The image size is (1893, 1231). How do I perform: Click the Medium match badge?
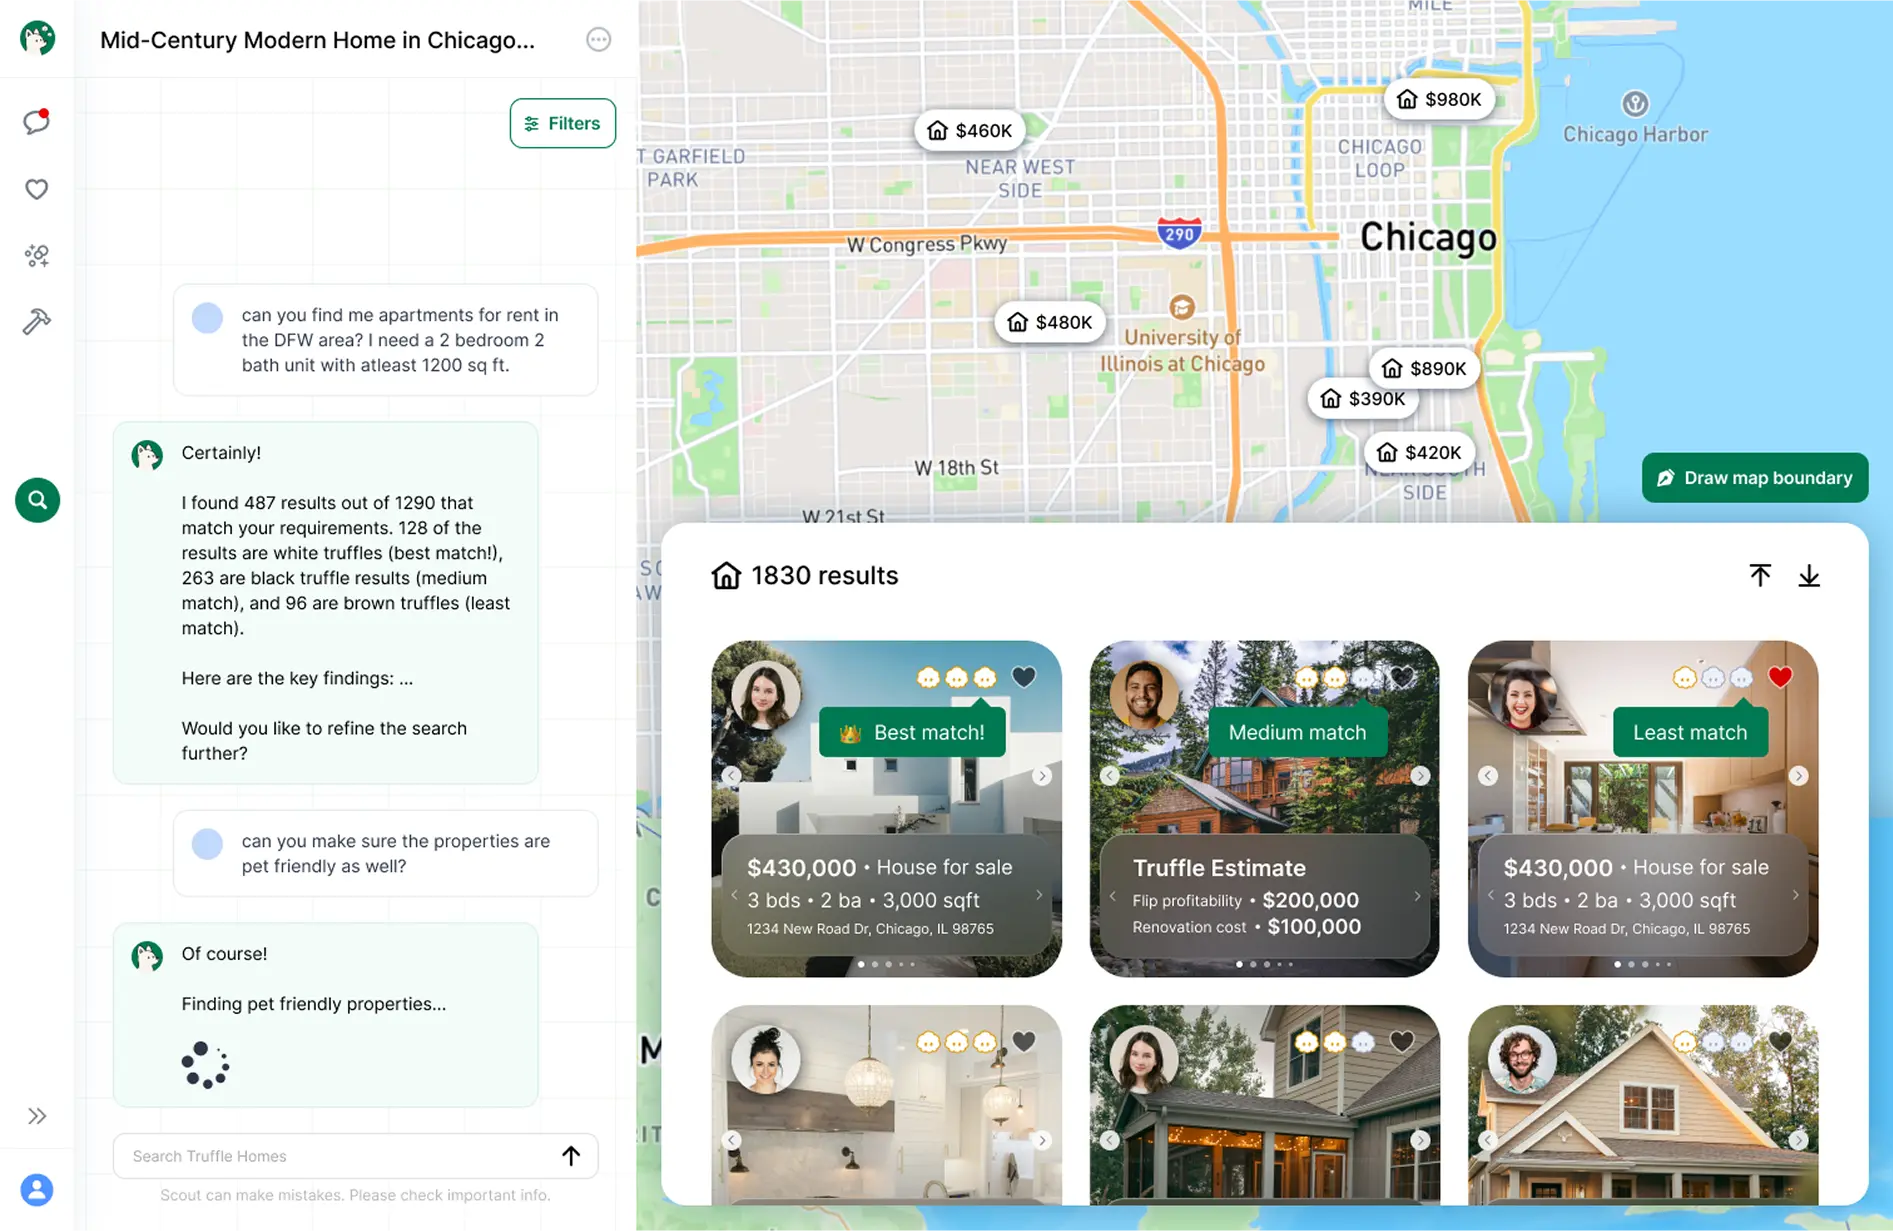1297,732
